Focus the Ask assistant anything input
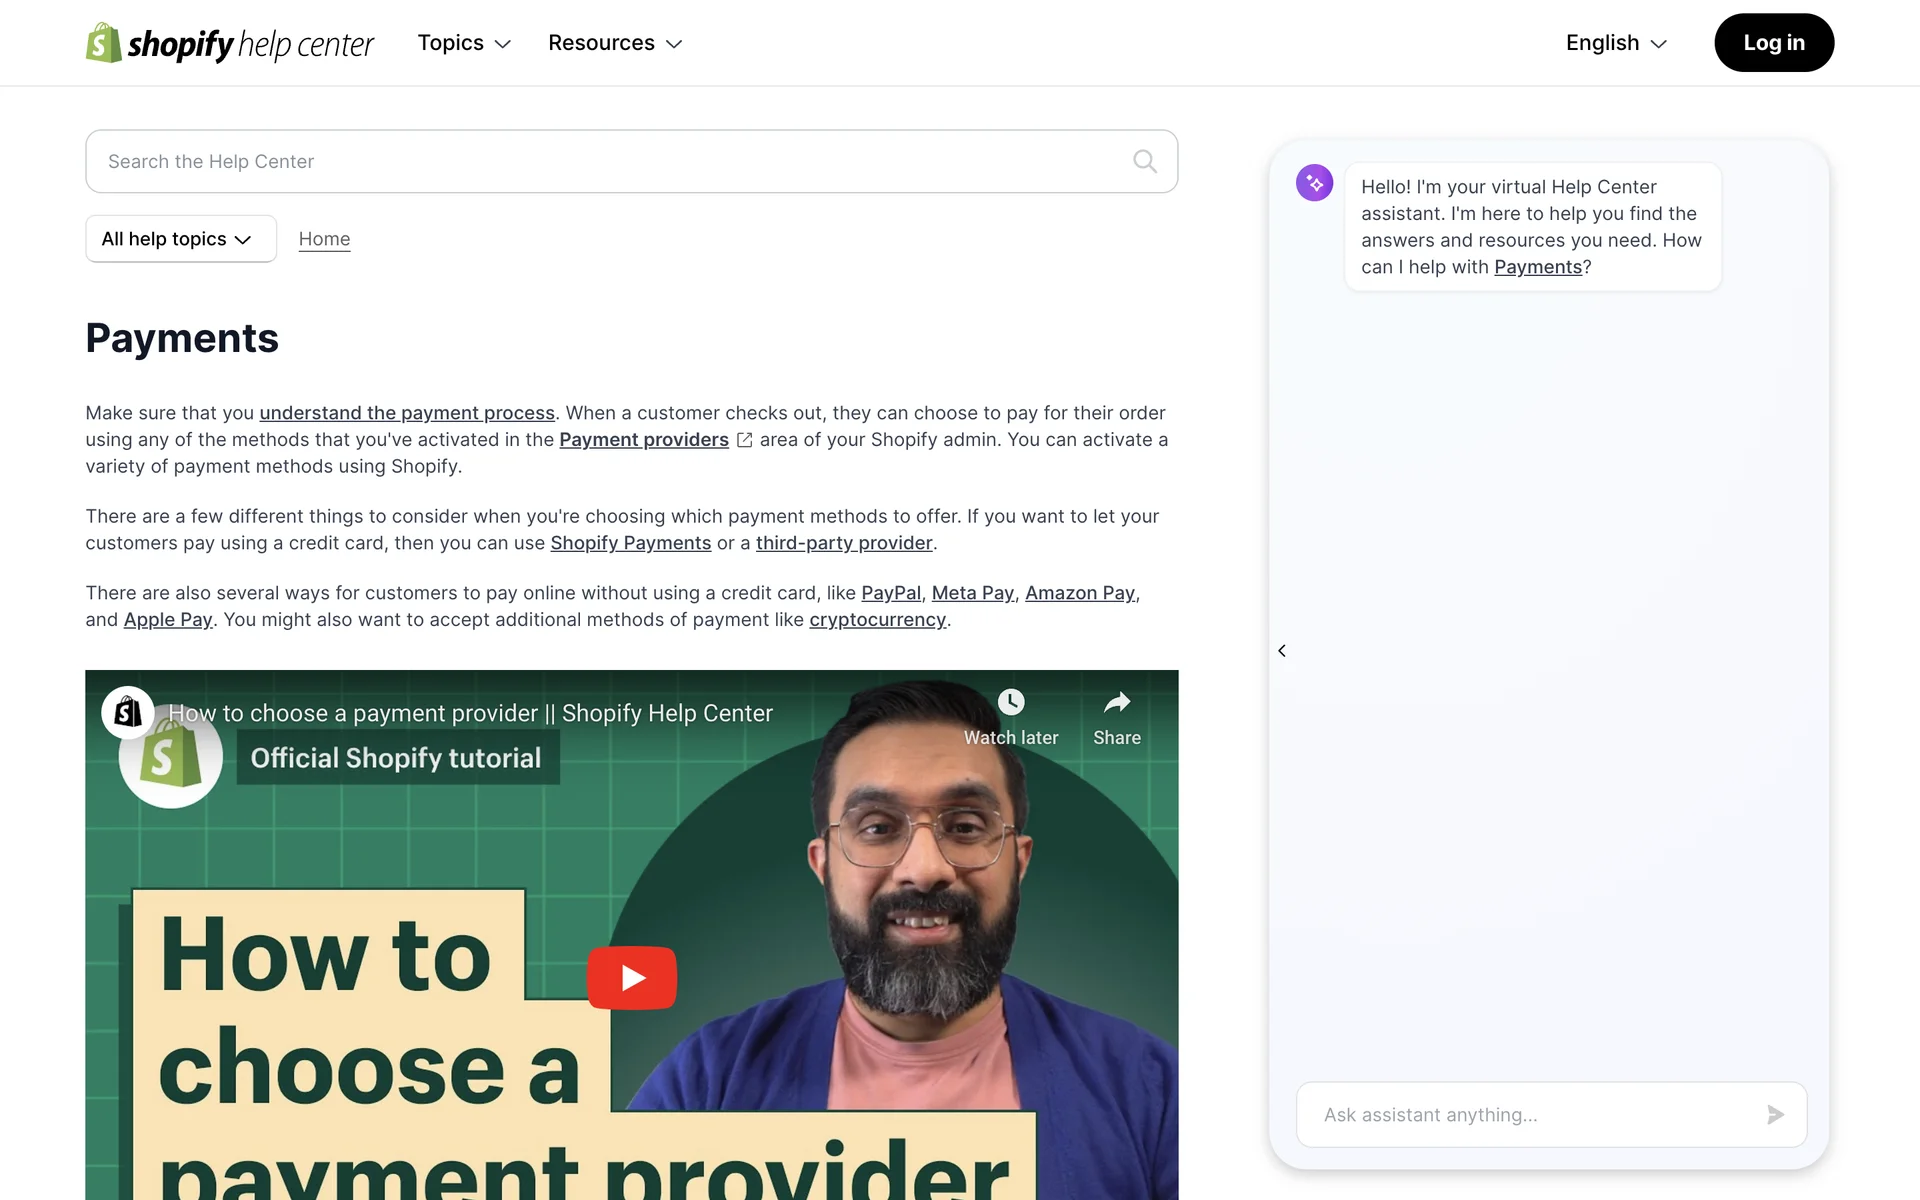 tap(1530, 1114)
